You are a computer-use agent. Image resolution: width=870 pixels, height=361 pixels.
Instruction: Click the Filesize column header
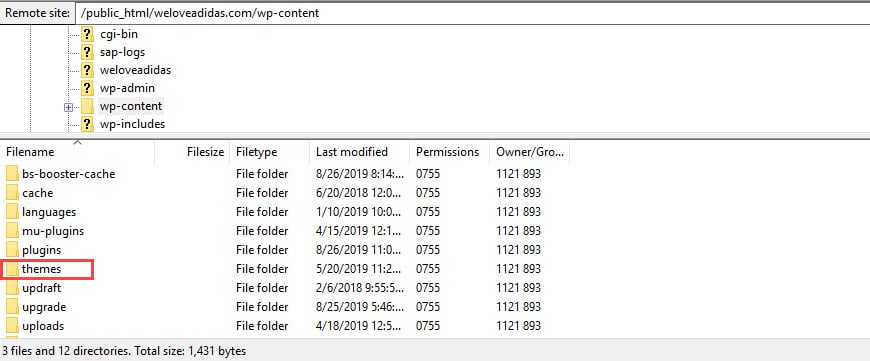[x=192, y=152]
